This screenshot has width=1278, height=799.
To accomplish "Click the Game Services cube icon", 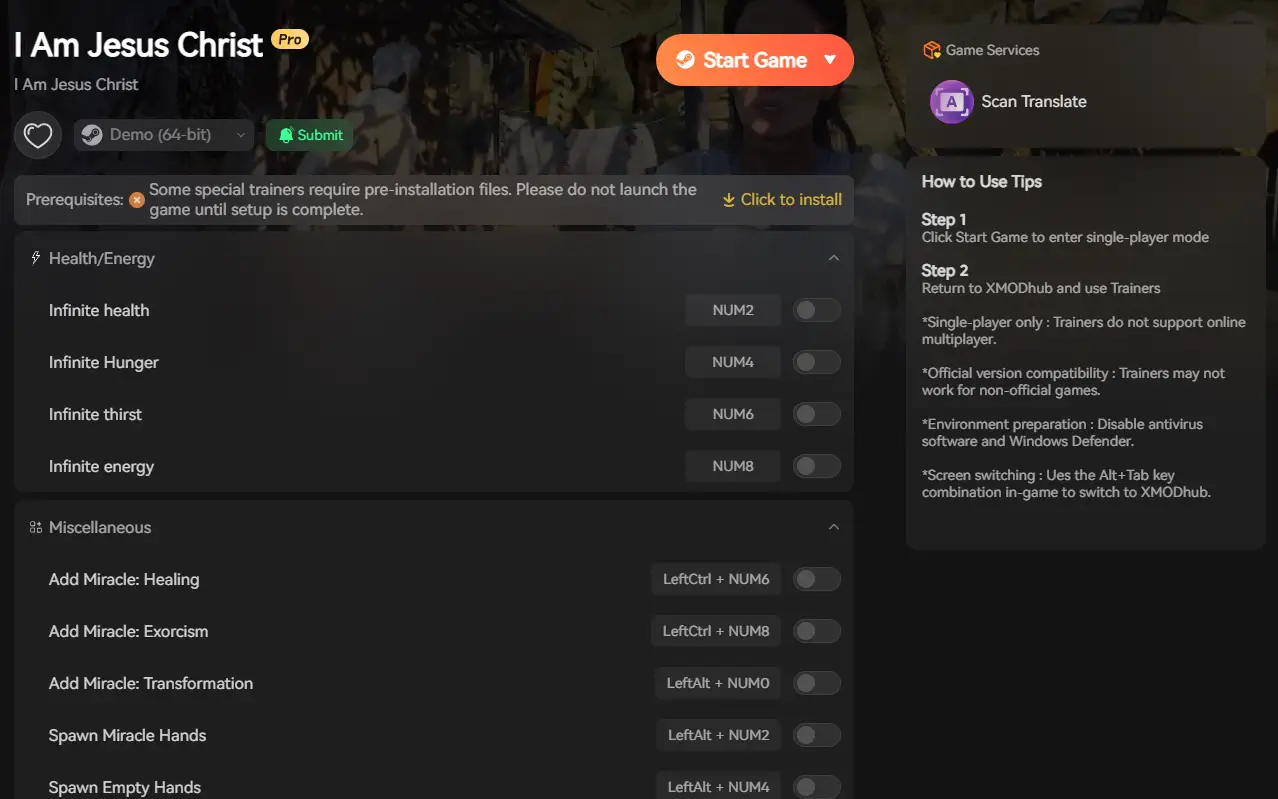I will pos(932,49).
